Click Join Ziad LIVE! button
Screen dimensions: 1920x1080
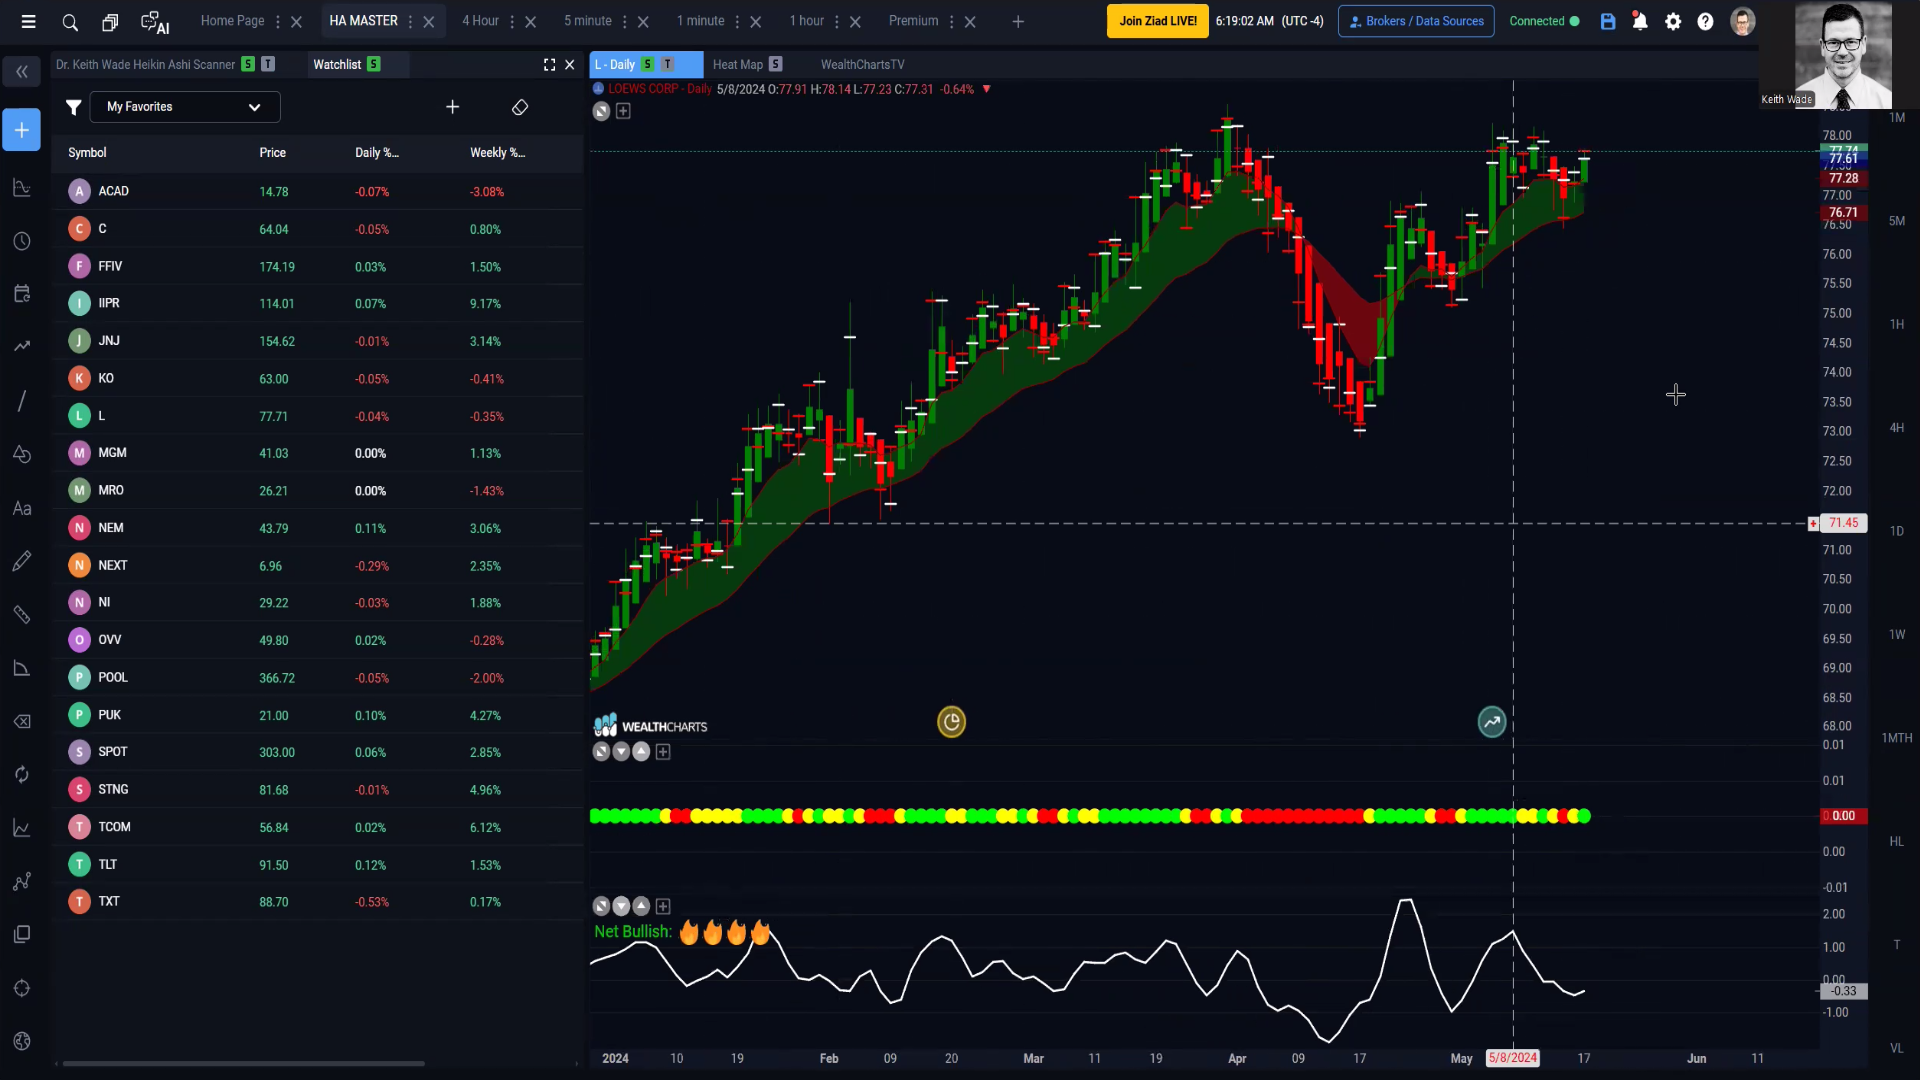click(1157, 21)
